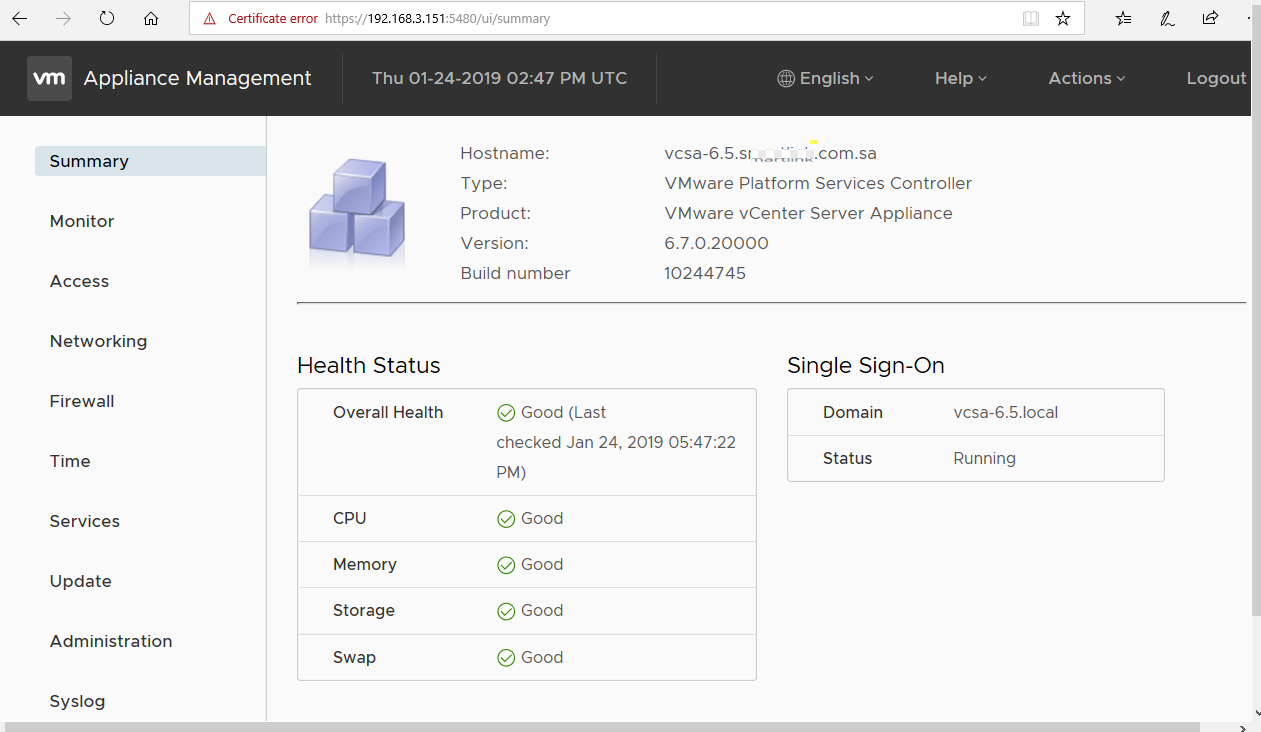Go to browser home icon
The width and height of the screenshot is (1261, 732).
point(151,18)
